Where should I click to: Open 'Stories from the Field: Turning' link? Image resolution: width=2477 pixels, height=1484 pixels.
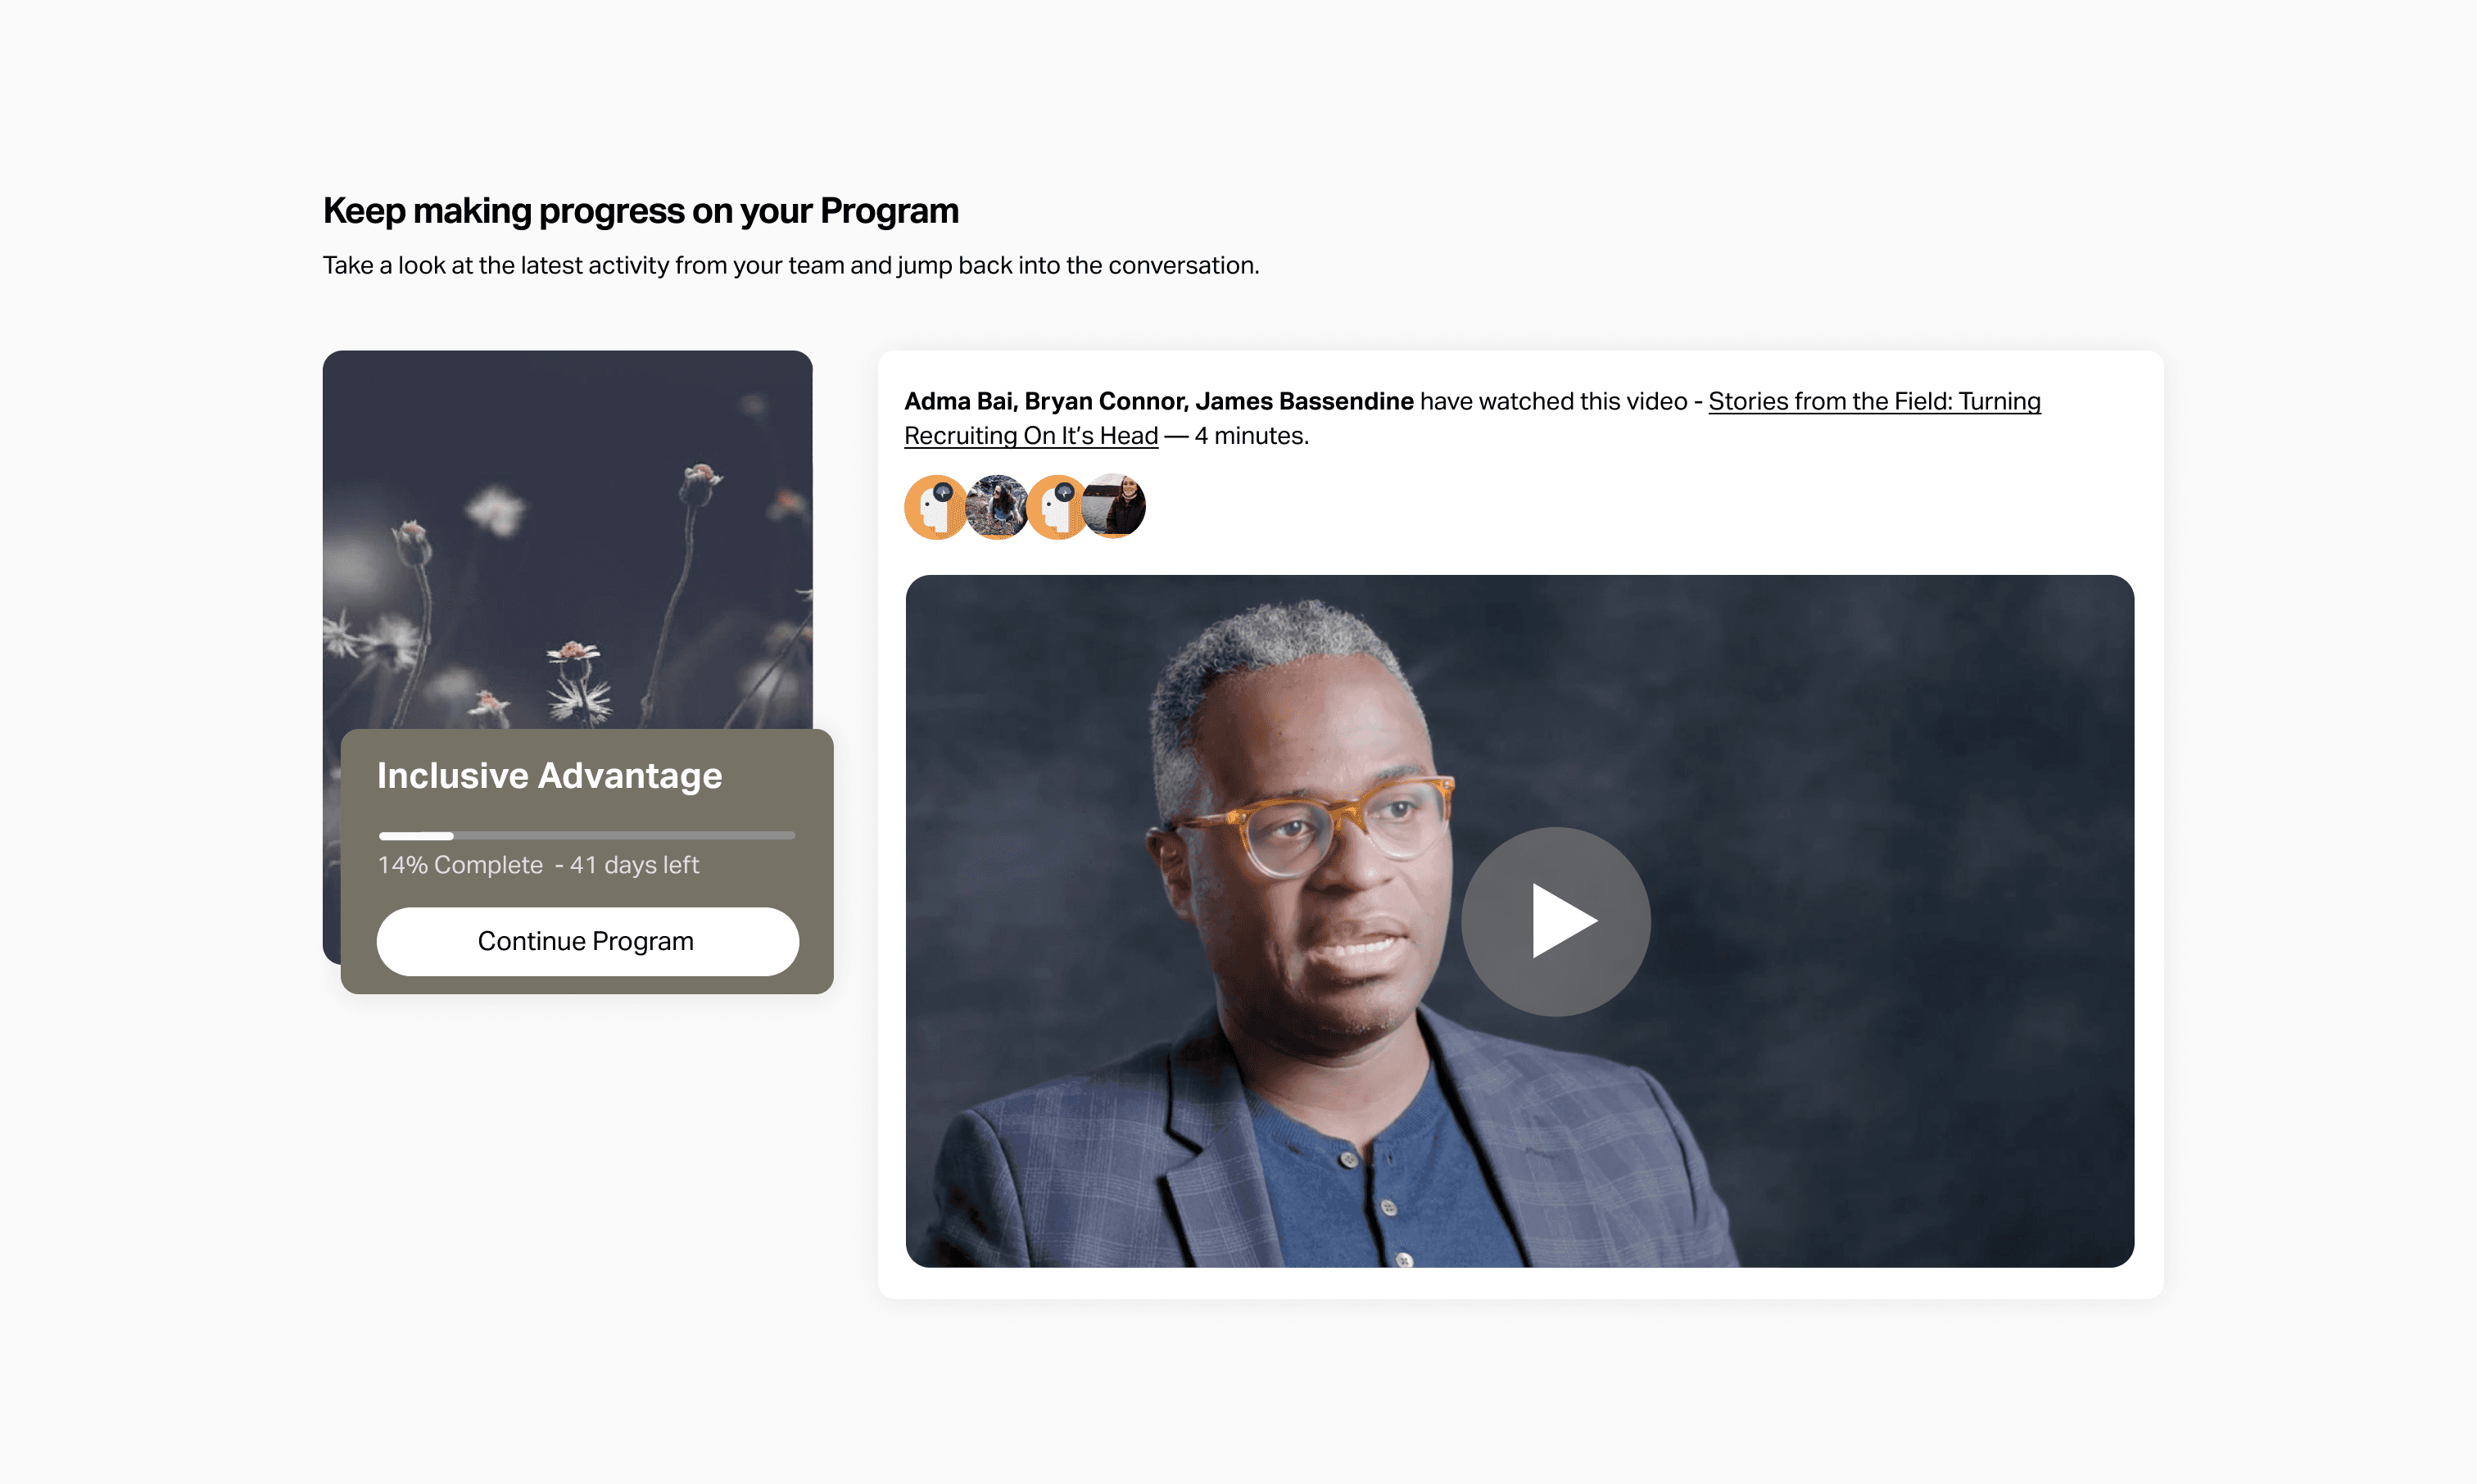[1874, 401]
